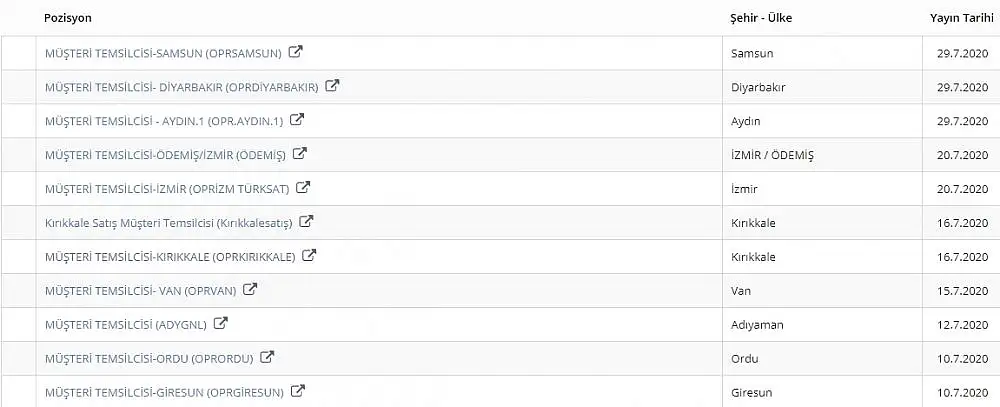Open external link icon for Diyarbakır position
Screen dimensions: 1000x407
point(332,85)
